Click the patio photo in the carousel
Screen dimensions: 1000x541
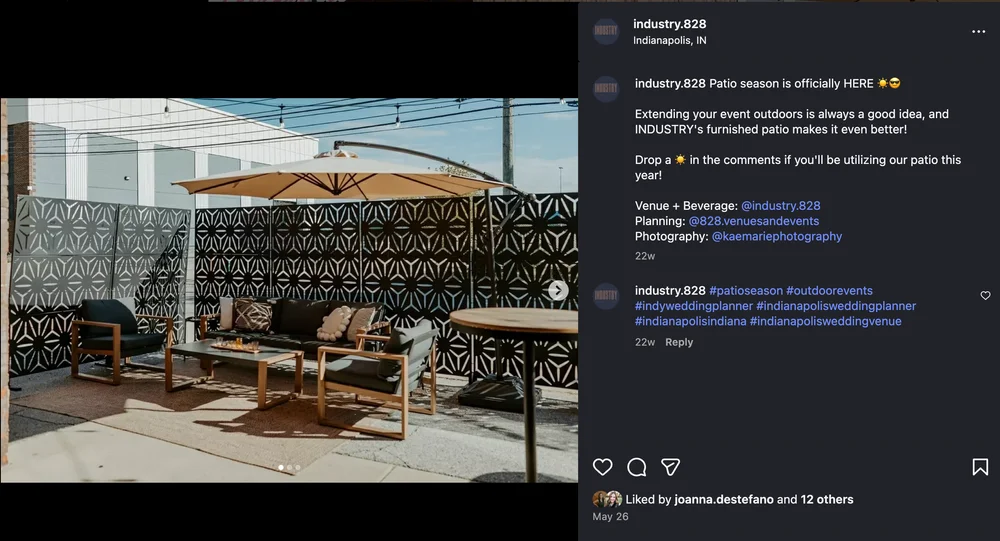coord(289,290)
